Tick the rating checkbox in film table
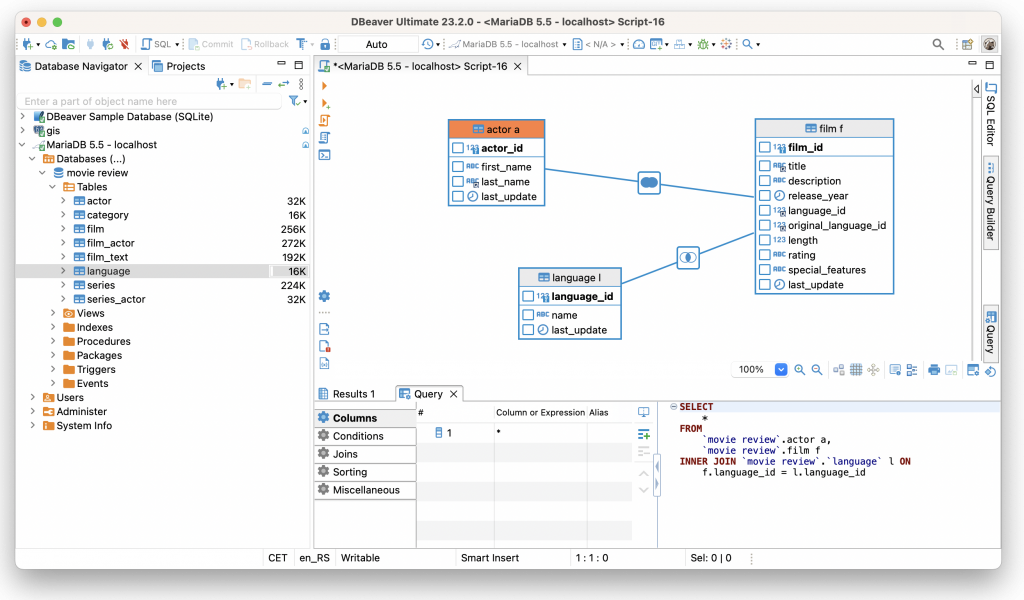The height and width of the screenshot is (600, 1024). (765, 255)
